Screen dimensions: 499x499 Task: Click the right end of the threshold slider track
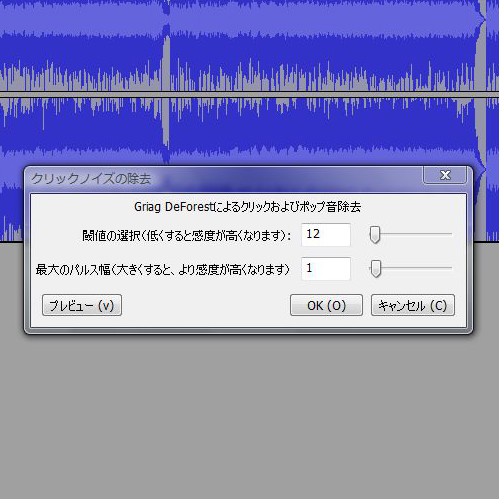click(450, 234)
